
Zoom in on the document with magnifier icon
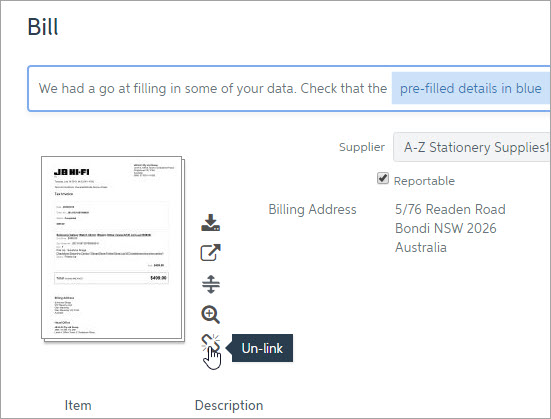pos(210,314)
